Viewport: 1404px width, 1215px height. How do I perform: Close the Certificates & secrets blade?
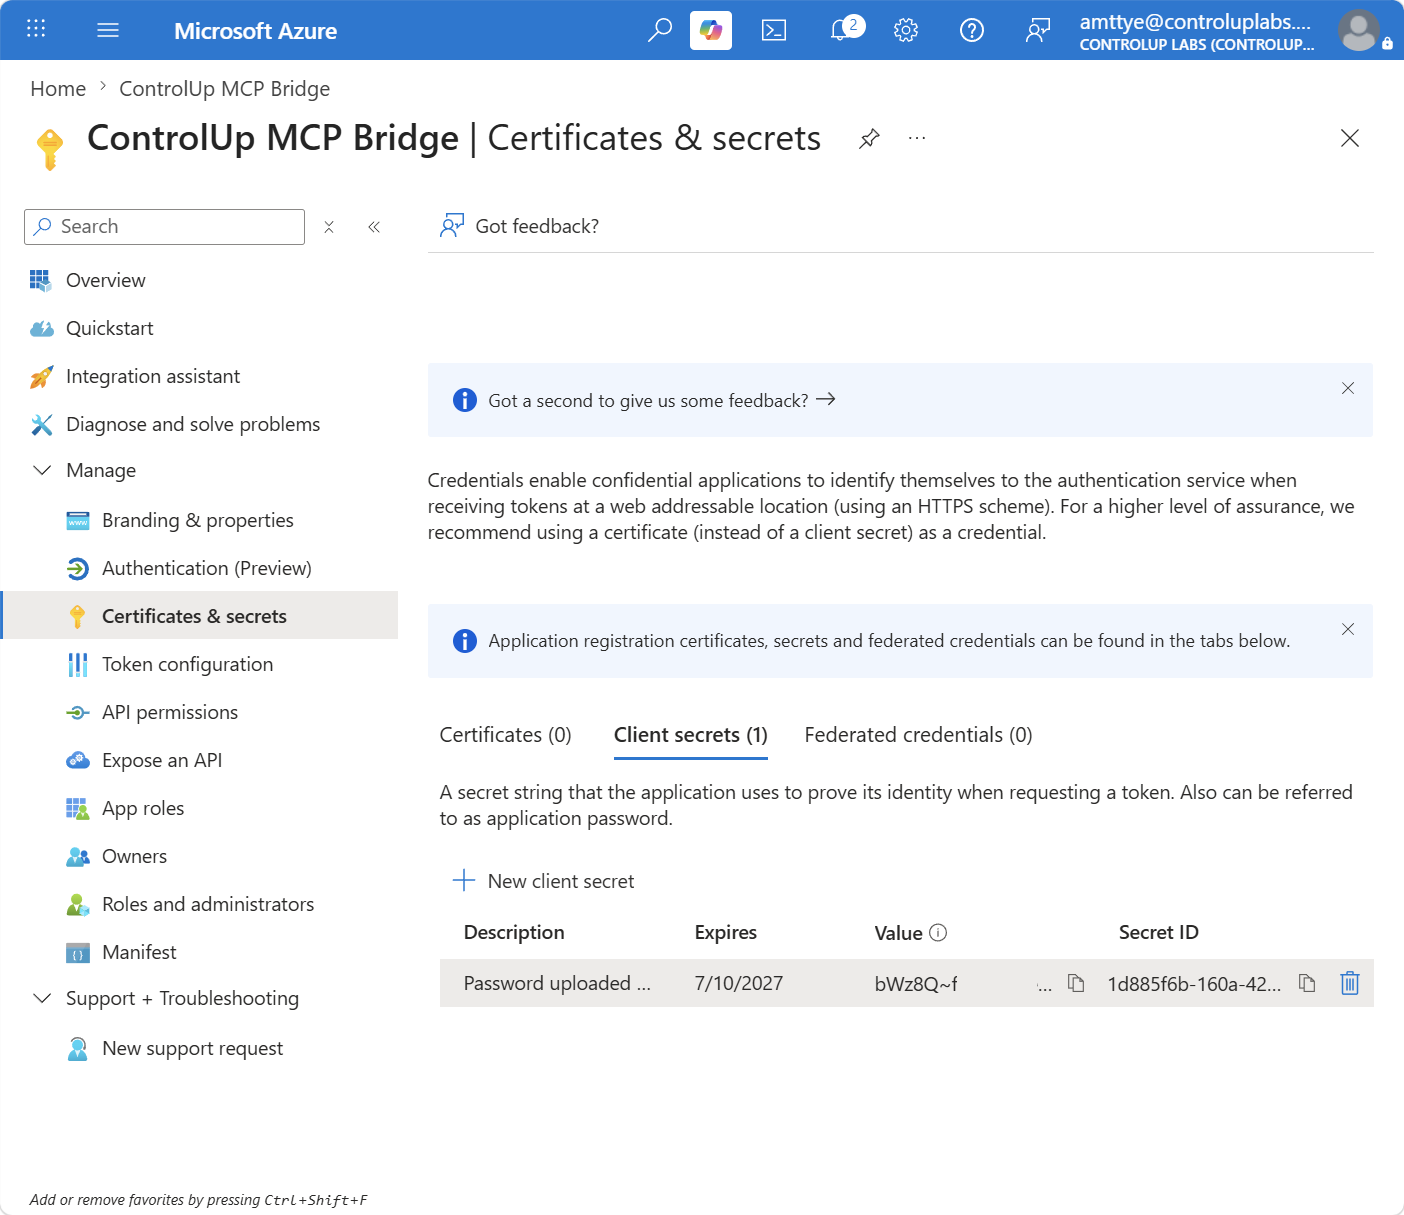click(x=1350, y=138)
